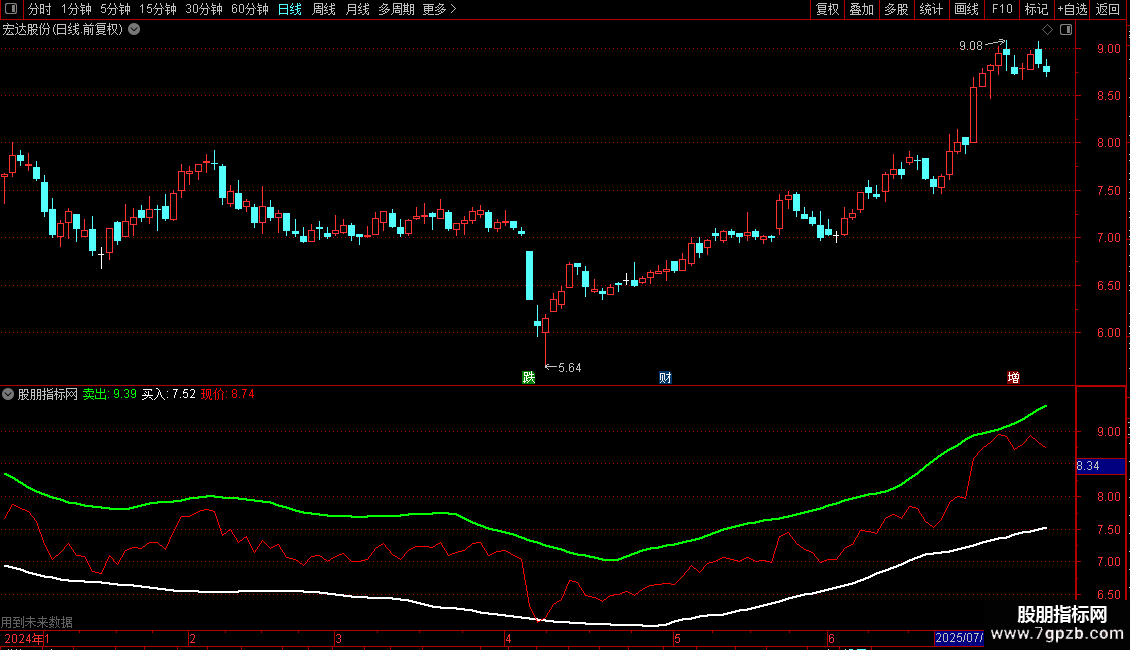
Task: Click the 5.64 low price annotation
Action: coord(569,368)
